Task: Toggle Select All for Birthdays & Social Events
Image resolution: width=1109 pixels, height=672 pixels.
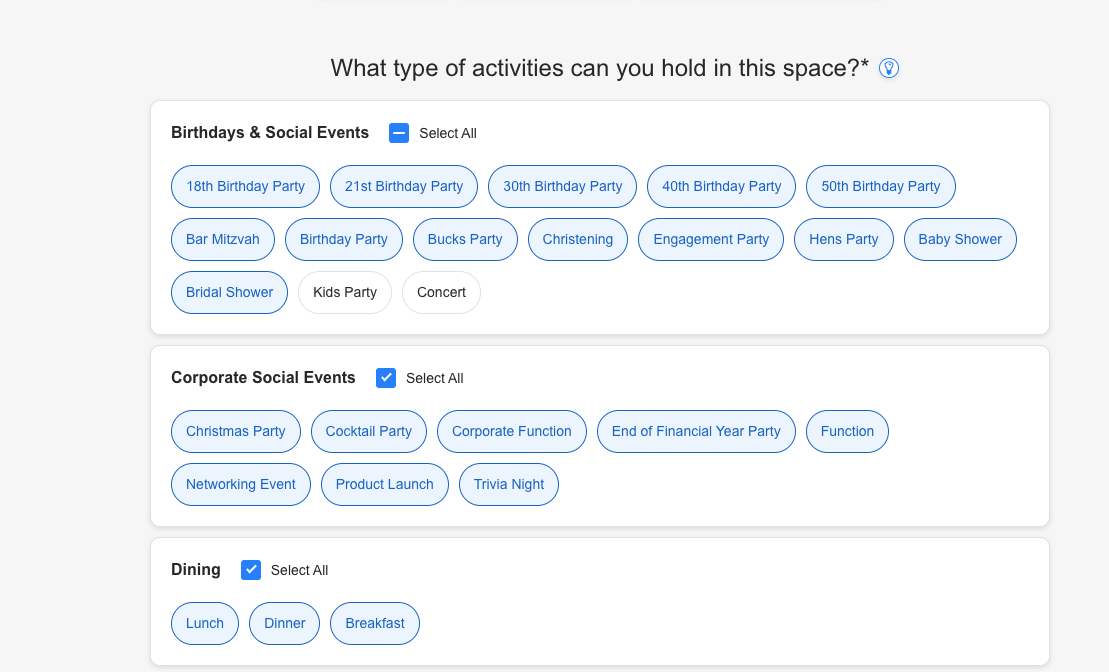Action: pos(399,133)
